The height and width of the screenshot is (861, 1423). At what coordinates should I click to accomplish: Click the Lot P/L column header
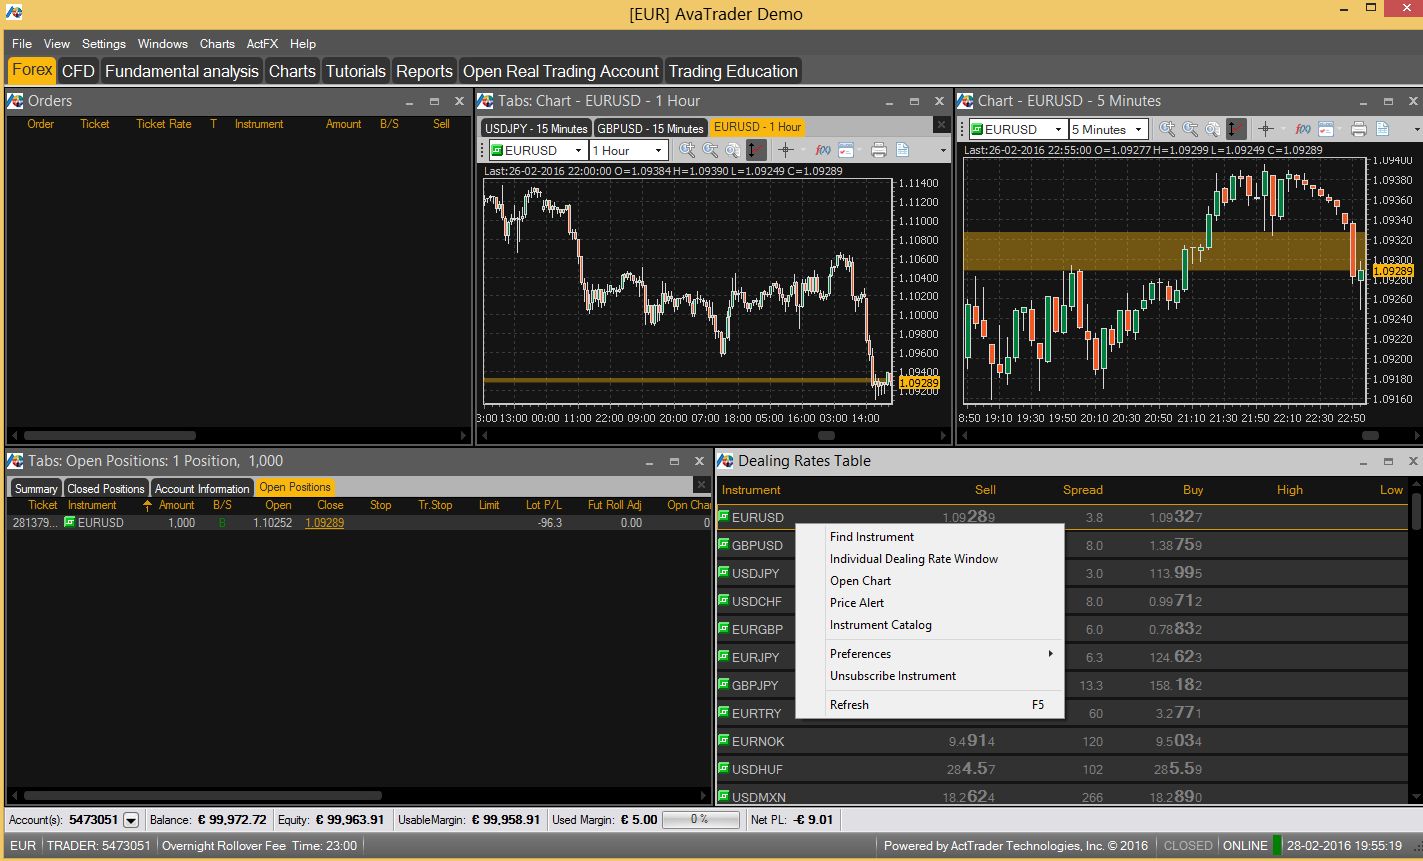[544, 505]
